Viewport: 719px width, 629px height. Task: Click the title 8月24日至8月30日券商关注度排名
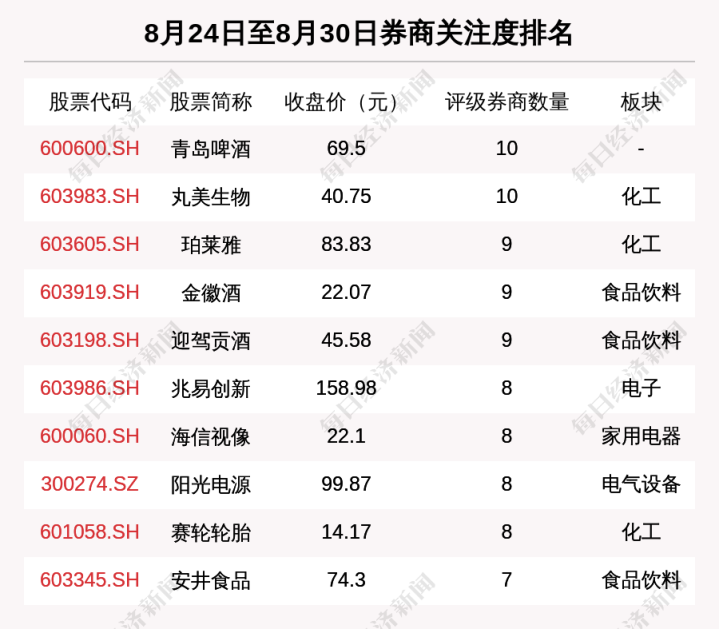click(x=358, y=33)
